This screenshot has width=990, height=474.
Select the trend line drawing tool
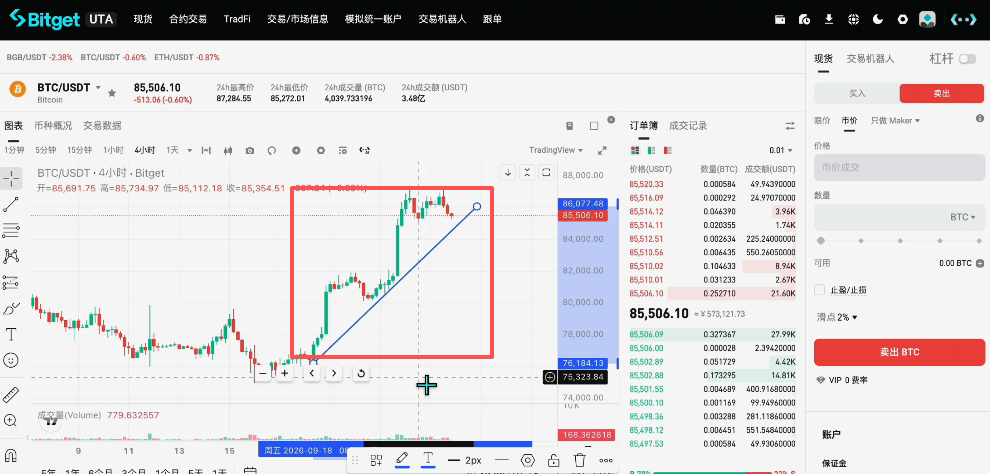11,204
